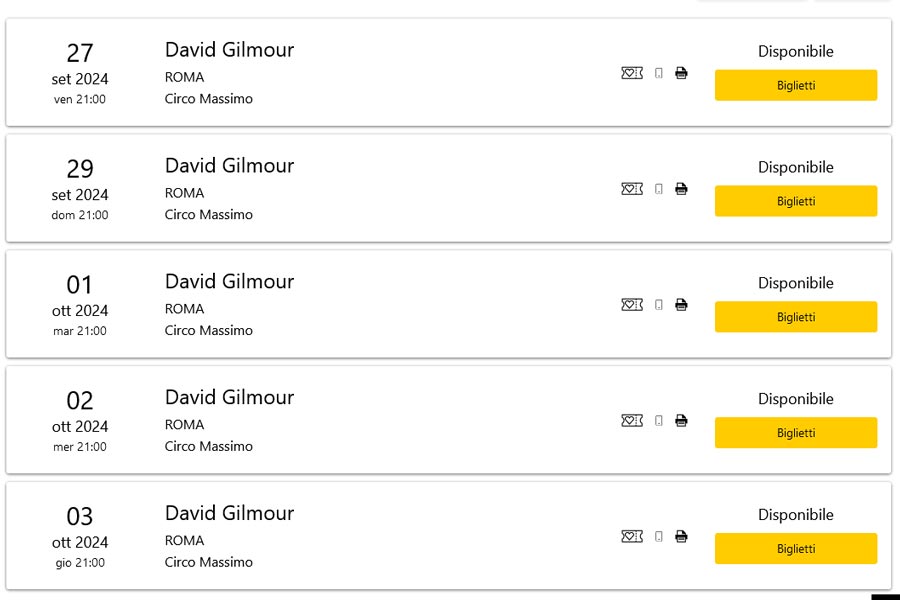Screen dimensions: 900x600
Task: Click the printer icon for 01 ott show
Action: [681, 305]
